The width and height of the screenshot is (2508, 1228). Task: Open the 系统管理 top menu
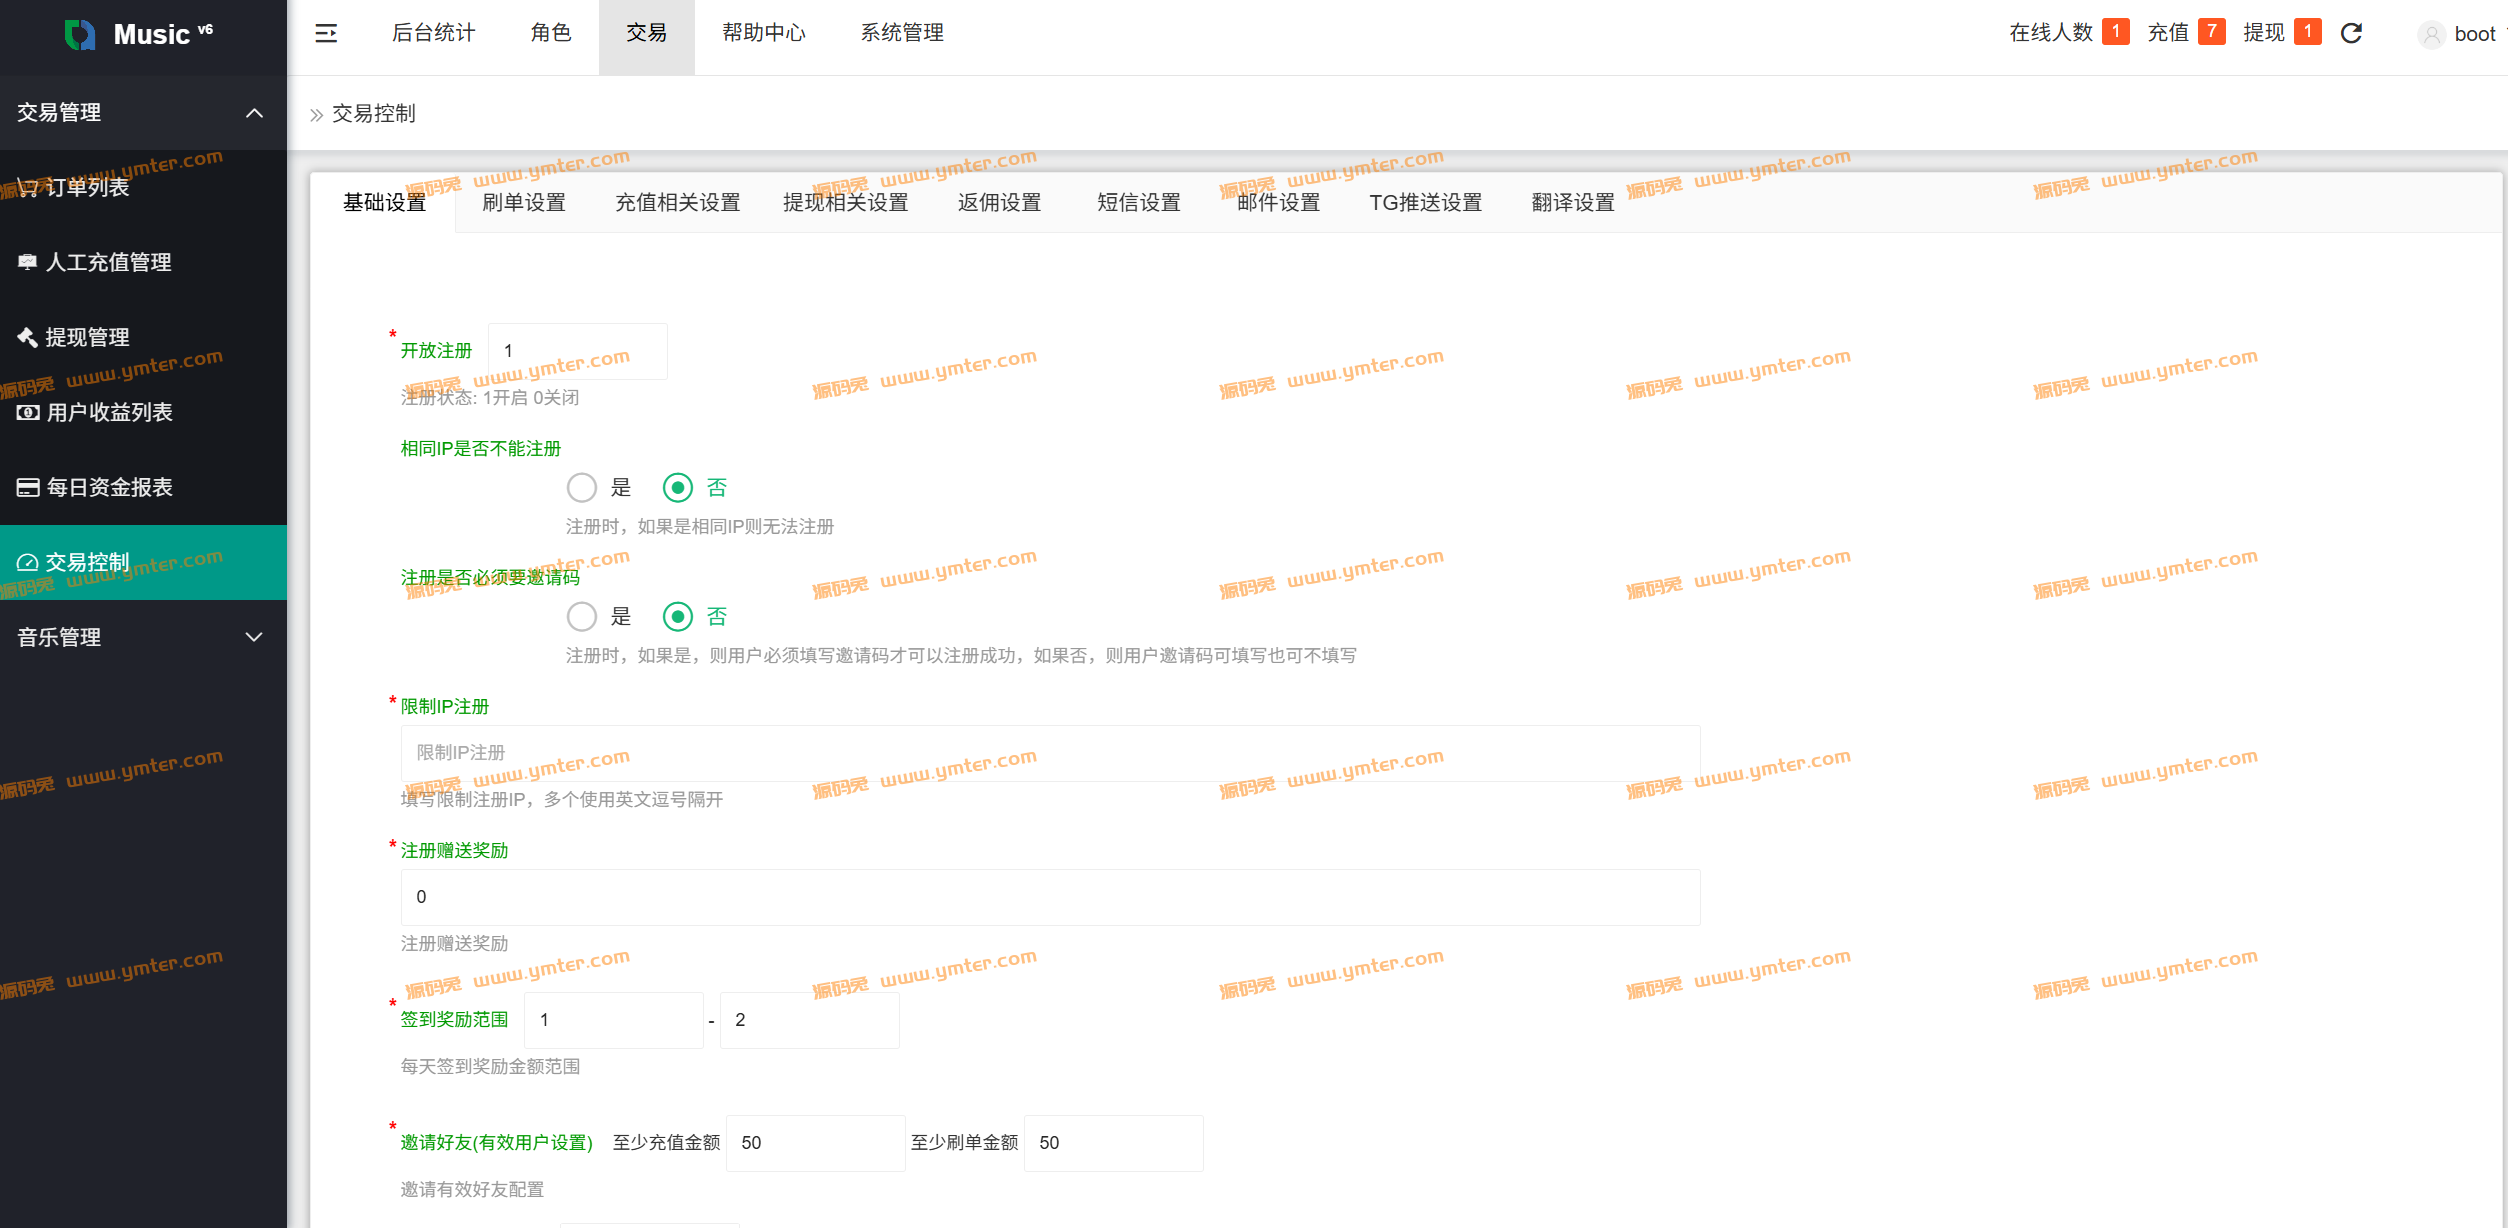(901, 33)
